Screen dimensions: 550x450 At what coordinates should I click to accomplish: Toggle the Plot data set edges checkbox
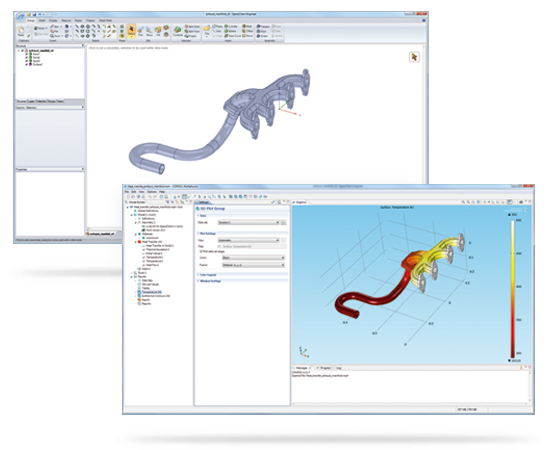pyautogui.click(x=201, y=251)
